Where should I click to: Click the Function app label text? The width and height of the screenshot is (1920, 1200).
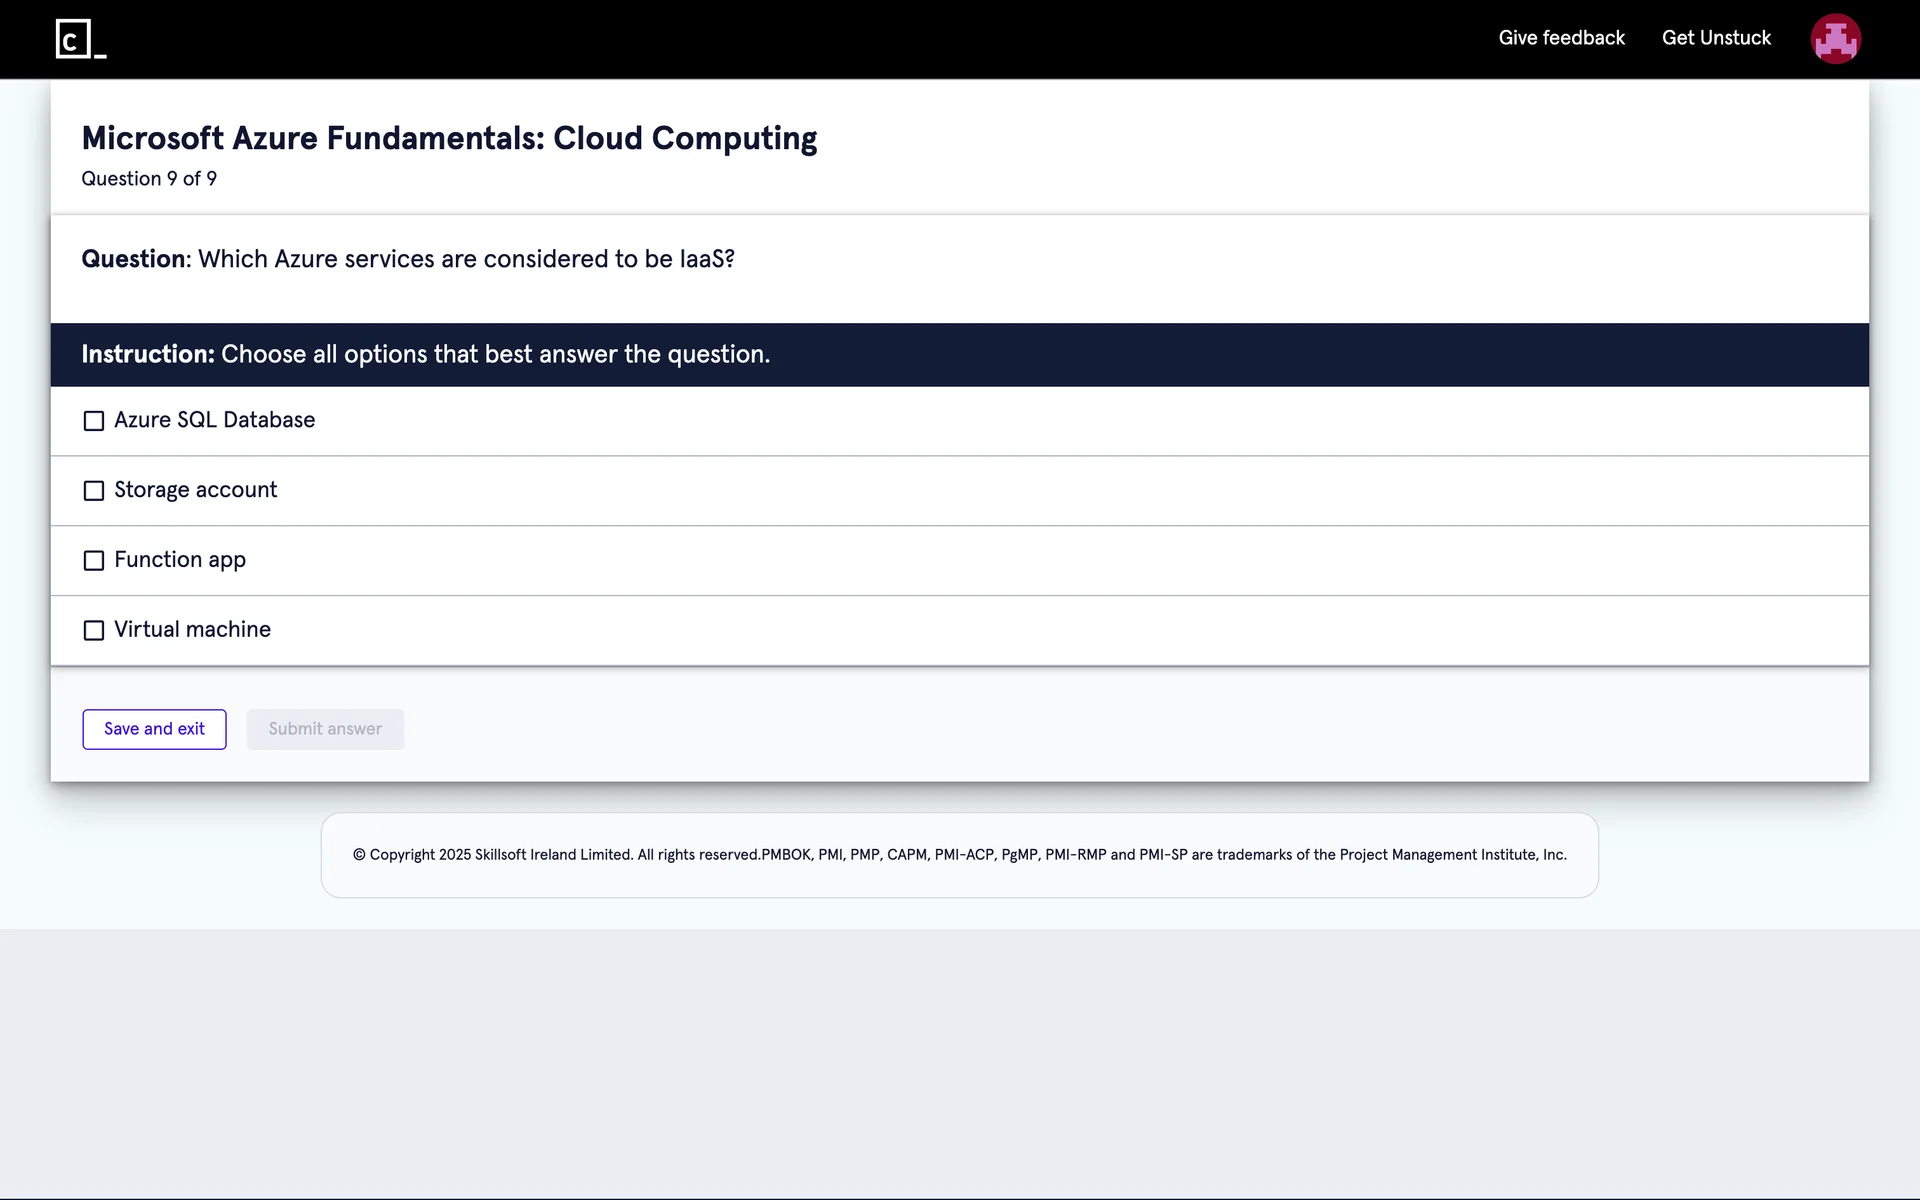point(180,560)
